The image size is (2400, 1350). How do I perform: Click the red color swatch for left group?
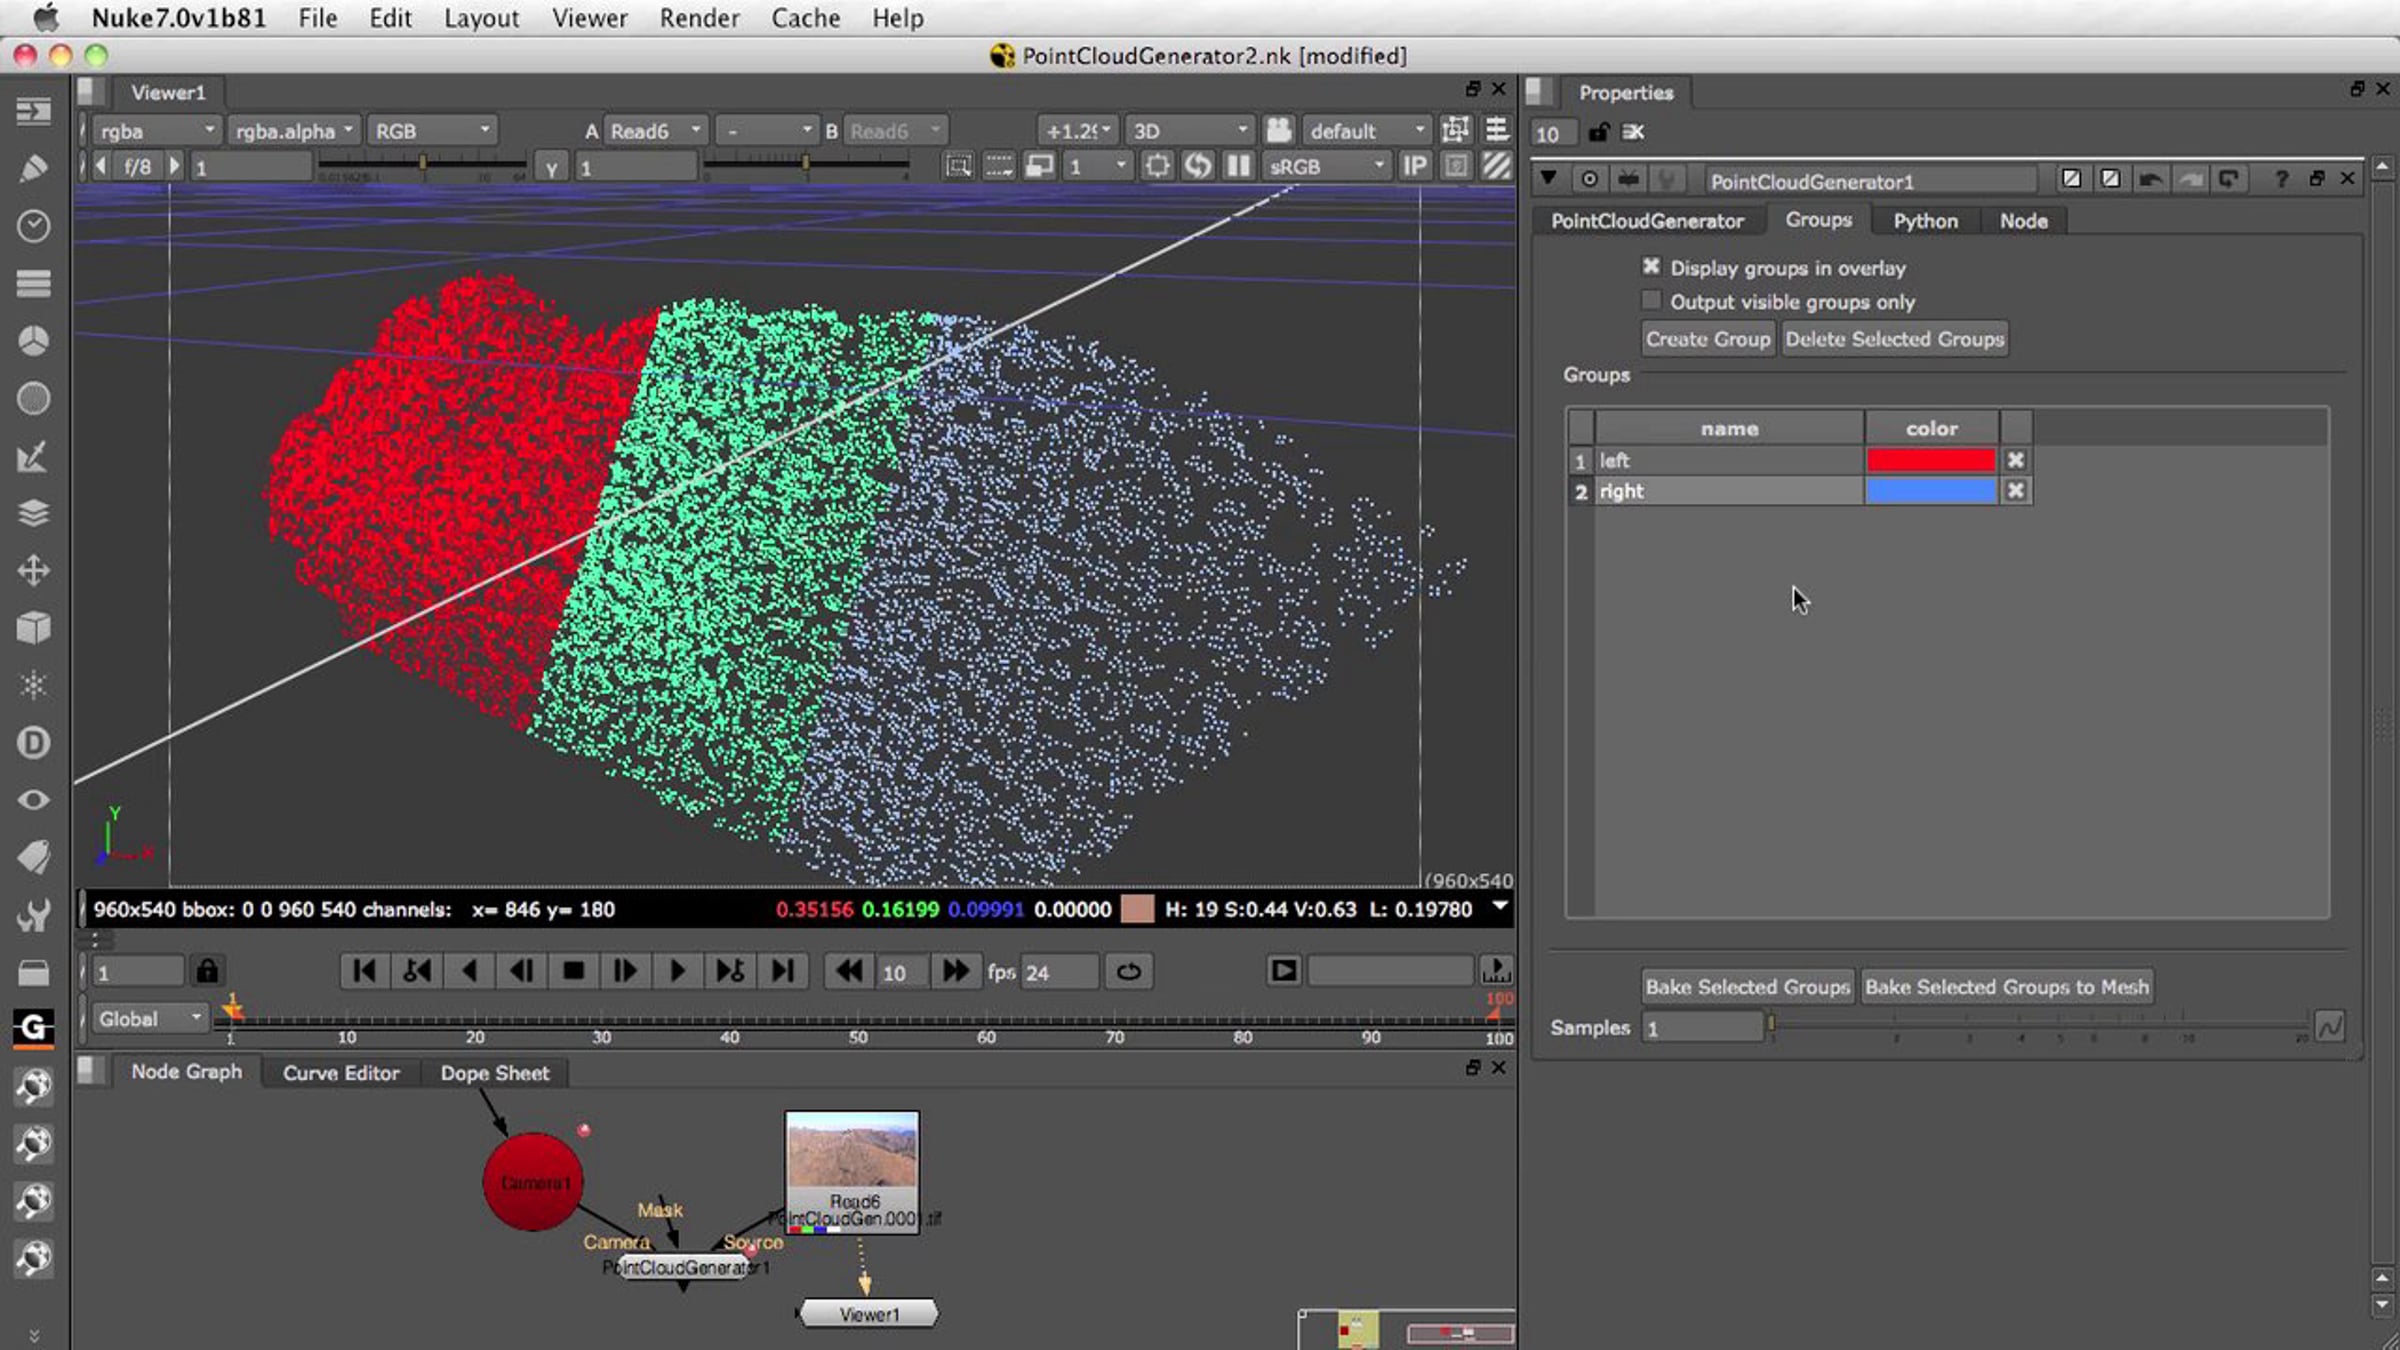click(x=1931, y=460)
